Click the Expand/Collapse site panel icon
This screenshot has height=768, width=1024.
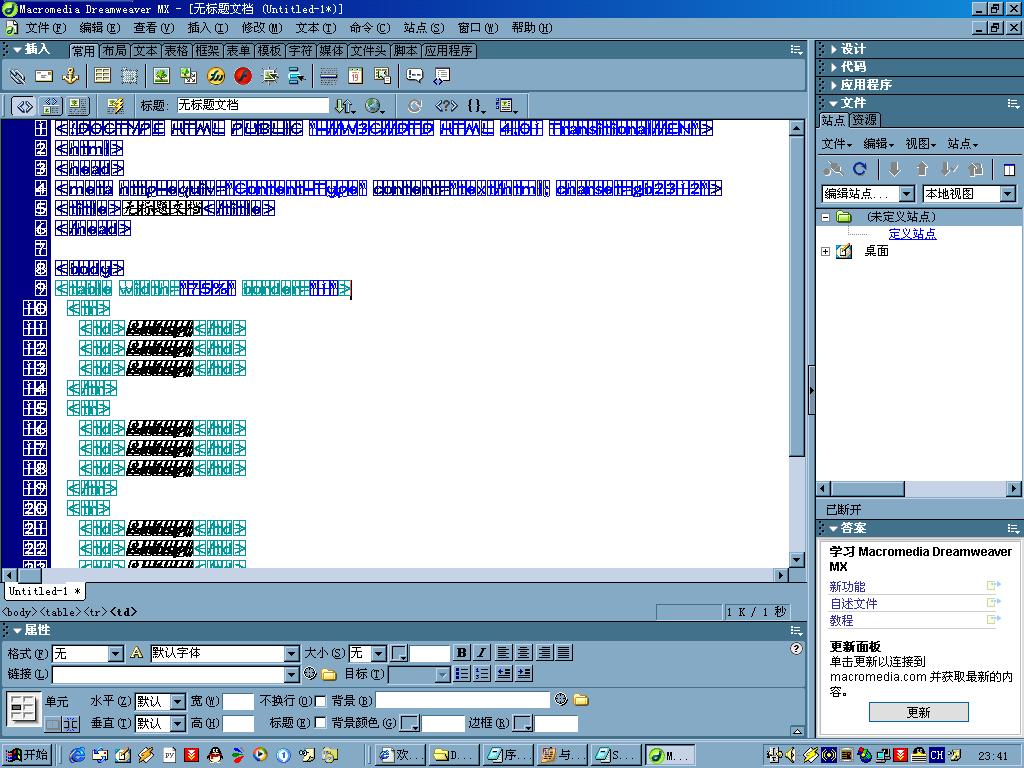[1009, 170]
